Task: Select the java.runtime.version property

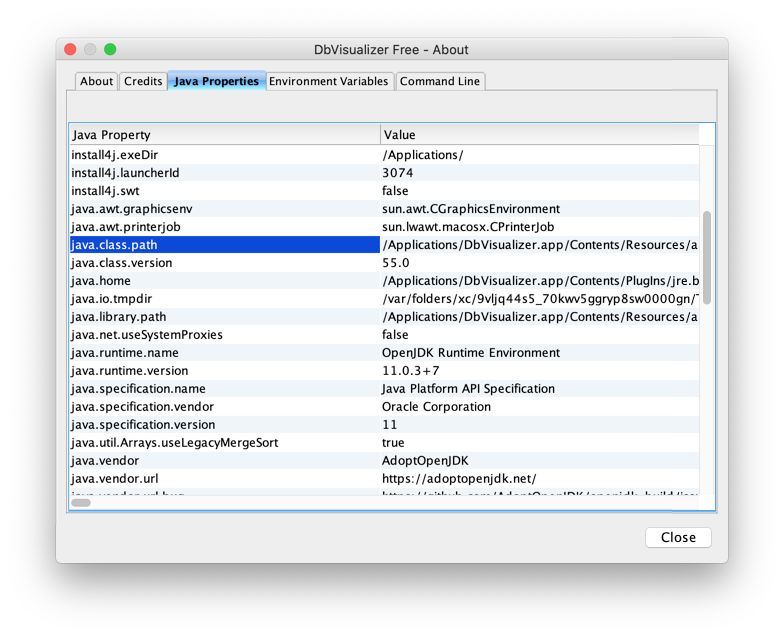Action: [224, 371]
